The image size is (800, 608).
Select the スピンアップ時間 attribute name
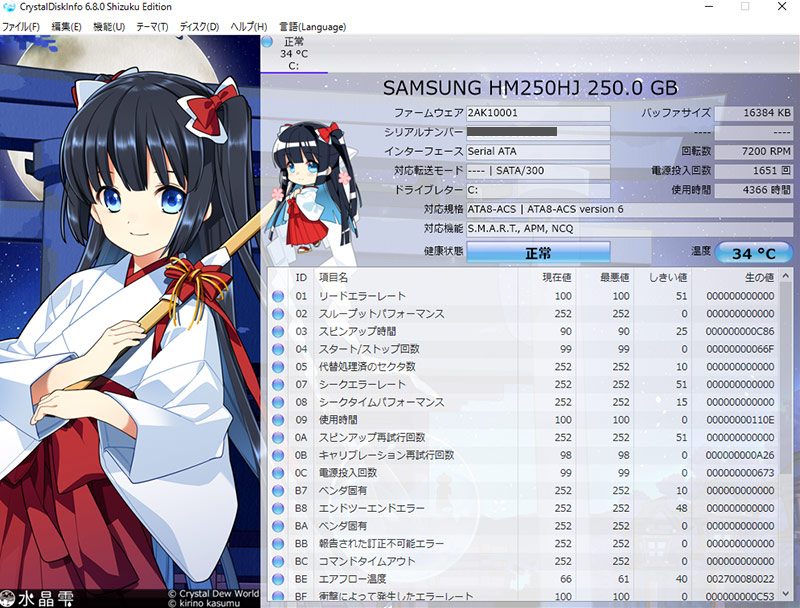point(357,332)
